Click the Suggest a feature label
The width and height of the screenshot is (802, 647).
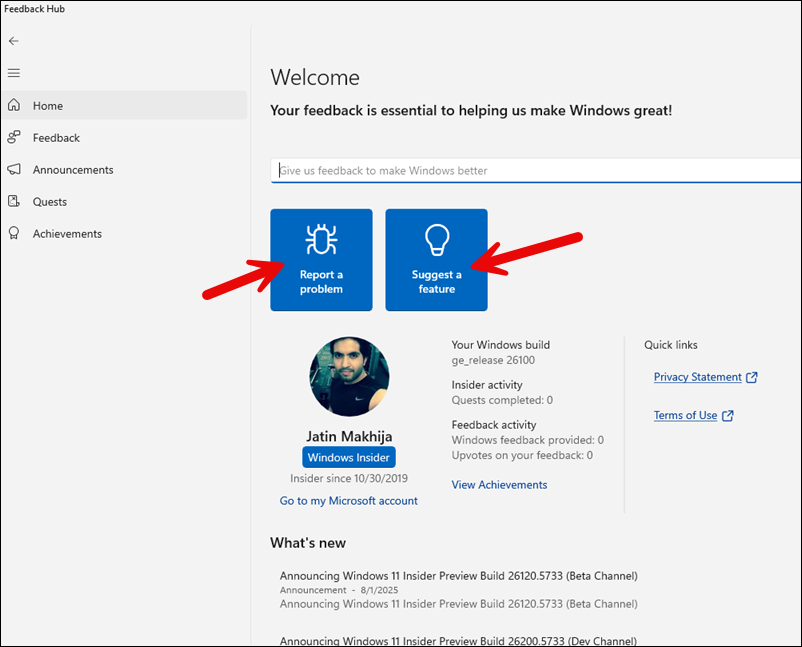pyautogui.click(x=437, y=282)
